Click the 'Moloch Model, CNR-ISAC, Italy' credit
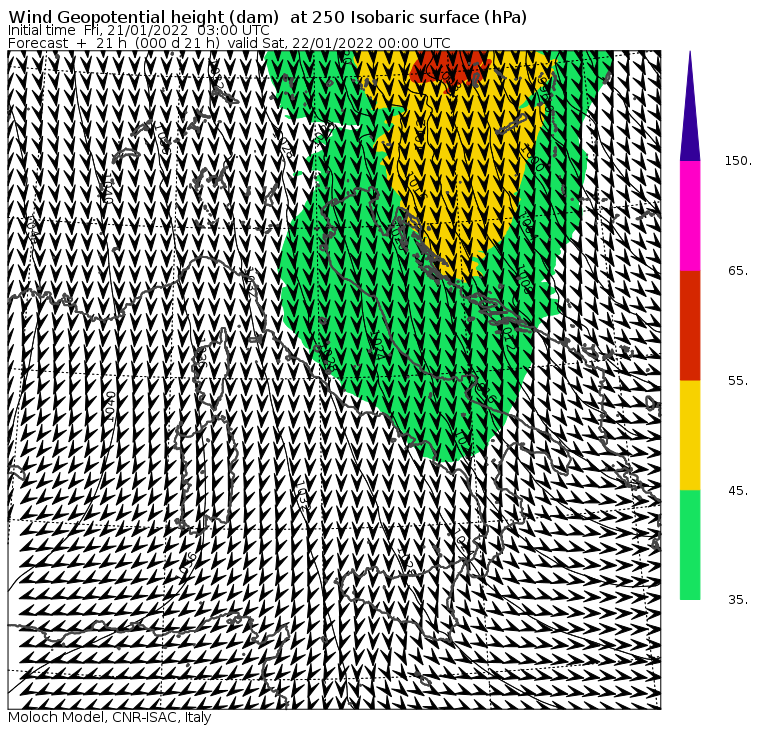The height and width of the screenshot is (731, 760). [x=110, y=717]
